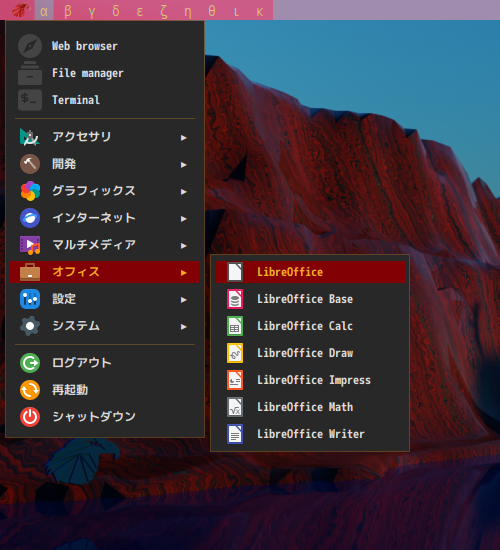Switch to workspace δ
The image size is (500, 550).
click(x=116, y=11)
